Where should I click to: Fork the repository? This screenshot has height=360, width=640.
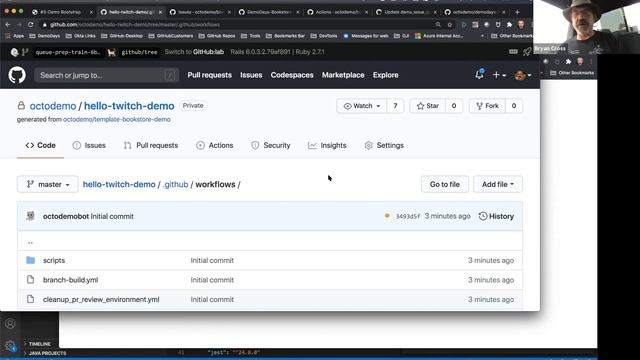pos(487,106)
